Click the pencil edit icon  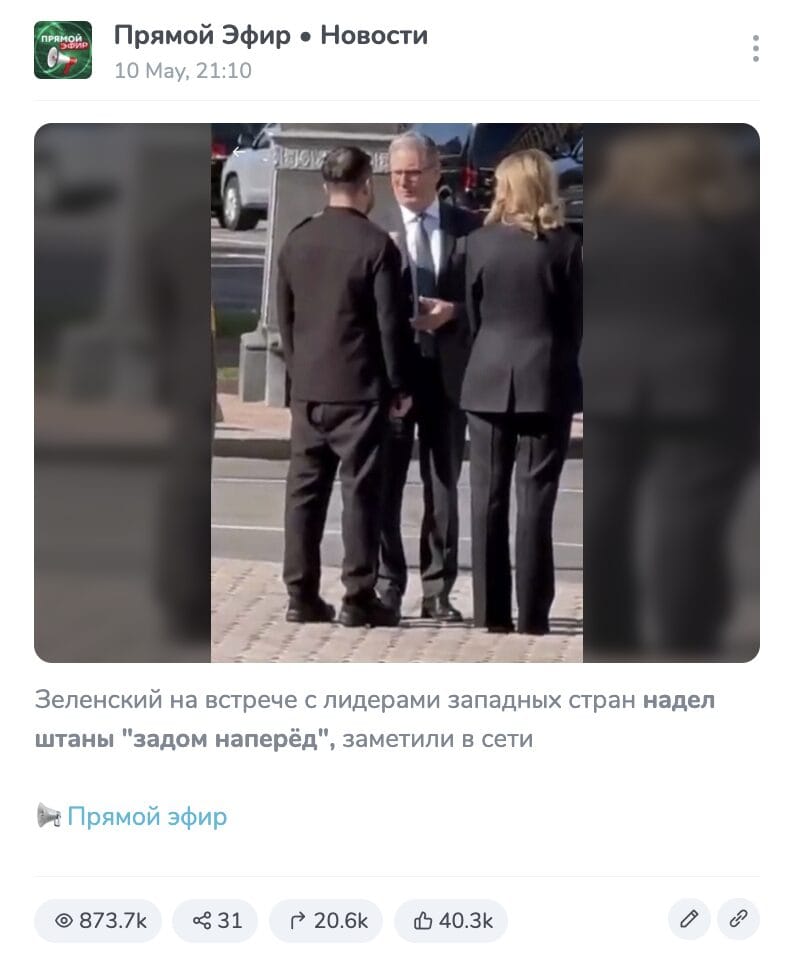click(x=689, y=919)
